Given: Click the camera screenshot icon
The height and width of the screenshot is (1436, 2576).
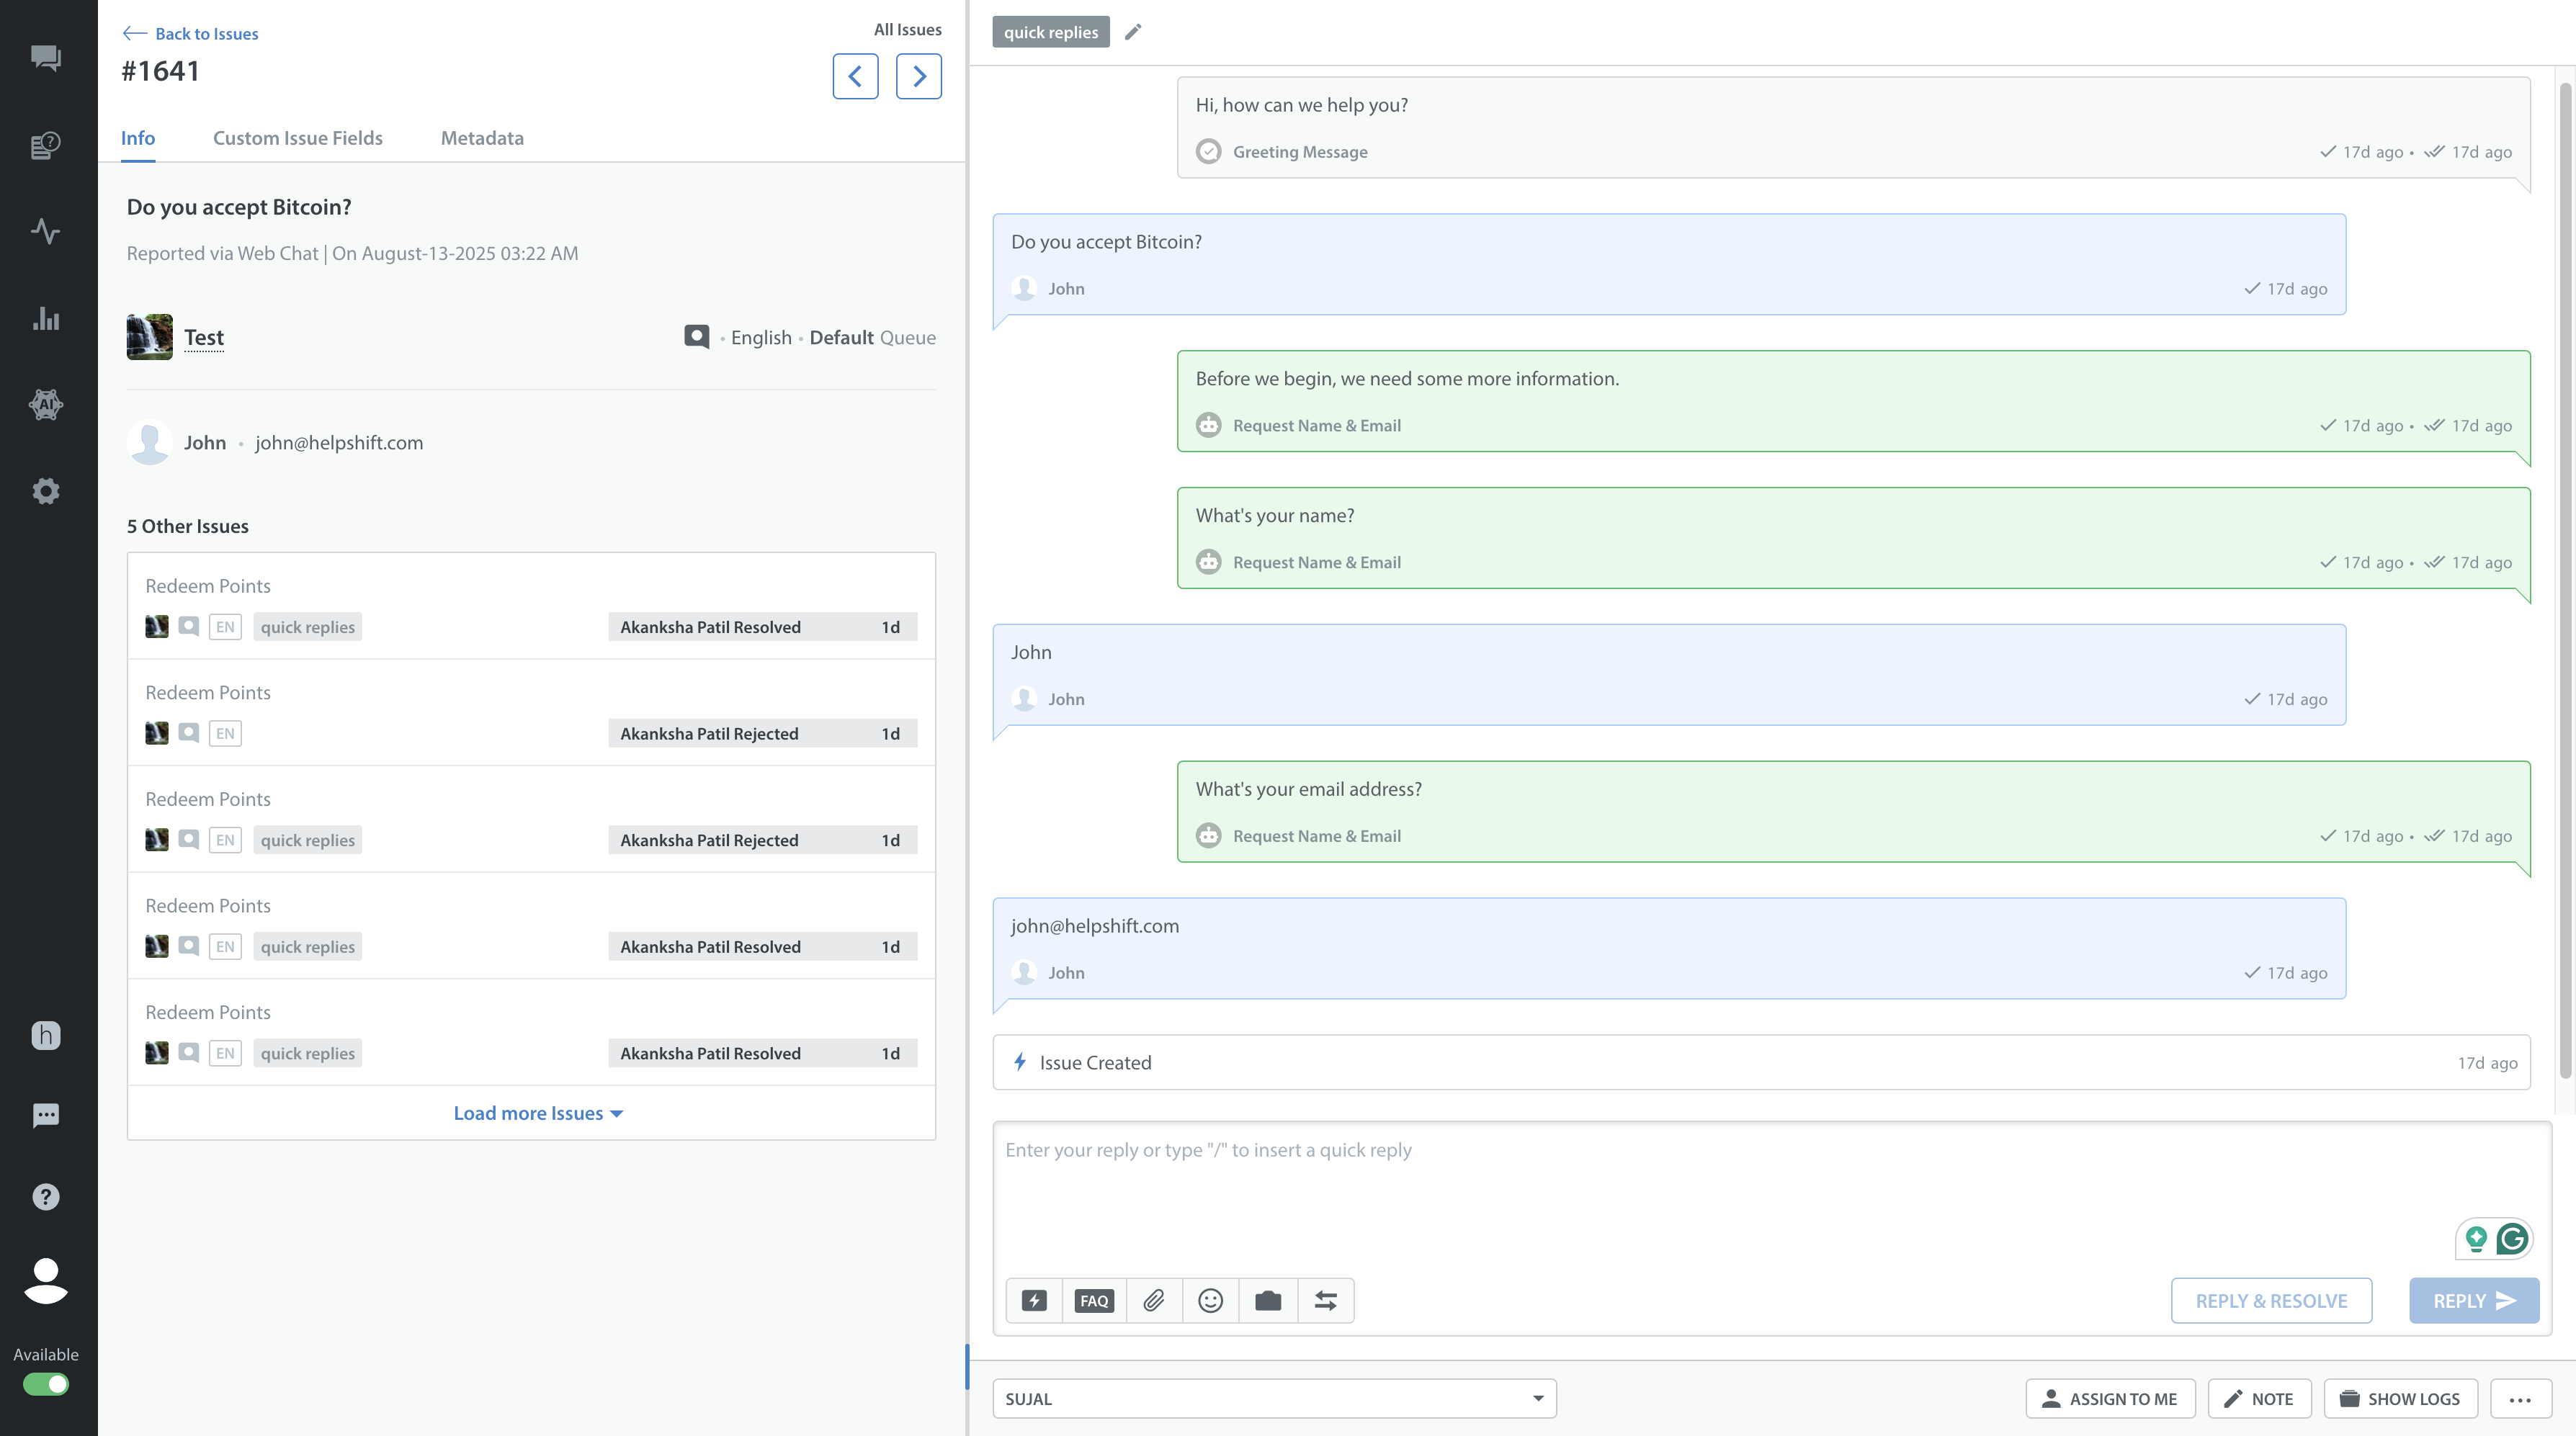Looking at the screenshot, I should pos(1268,1301).
